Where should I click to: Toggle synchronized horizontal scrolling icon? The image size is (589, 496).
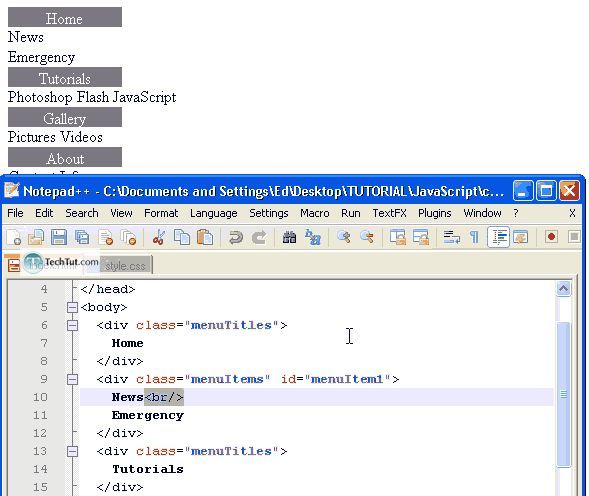click(421, 237)
